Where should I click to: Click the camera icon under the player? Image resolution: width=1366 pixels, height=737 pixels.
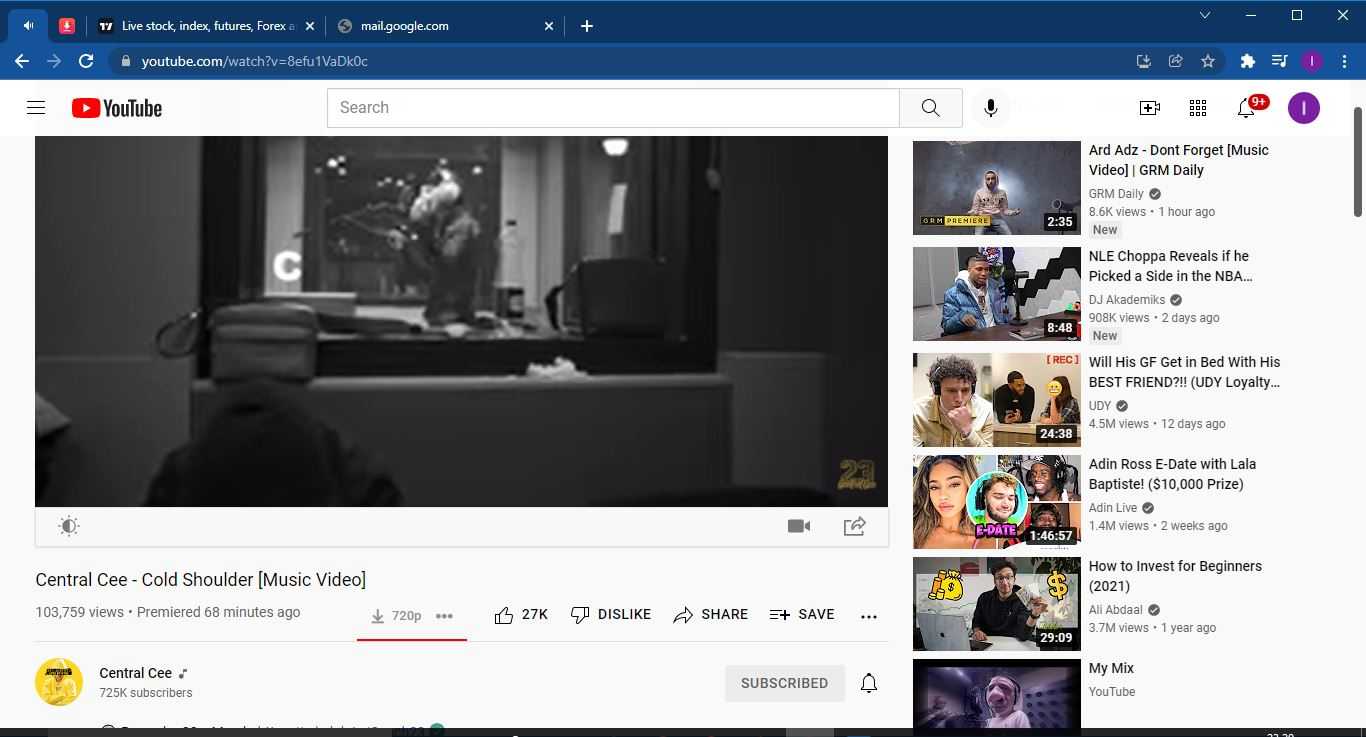[x=799, y=526]
